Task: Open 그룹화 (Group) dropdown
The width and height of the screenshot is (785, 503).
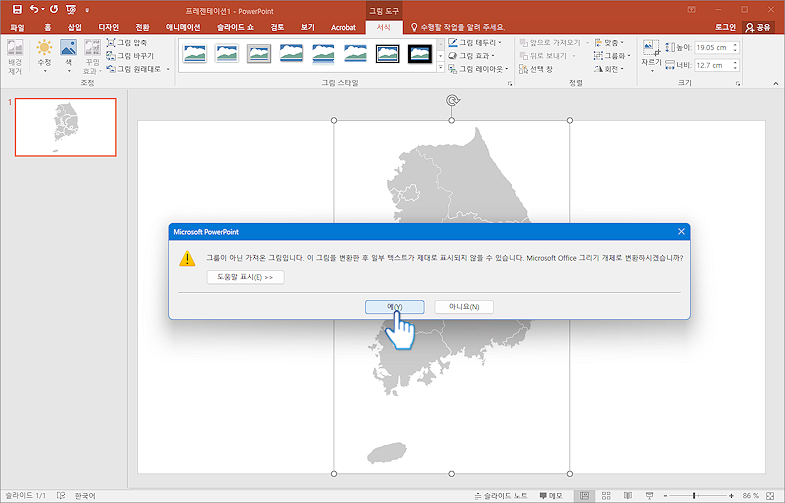Action: coord(612,56)
